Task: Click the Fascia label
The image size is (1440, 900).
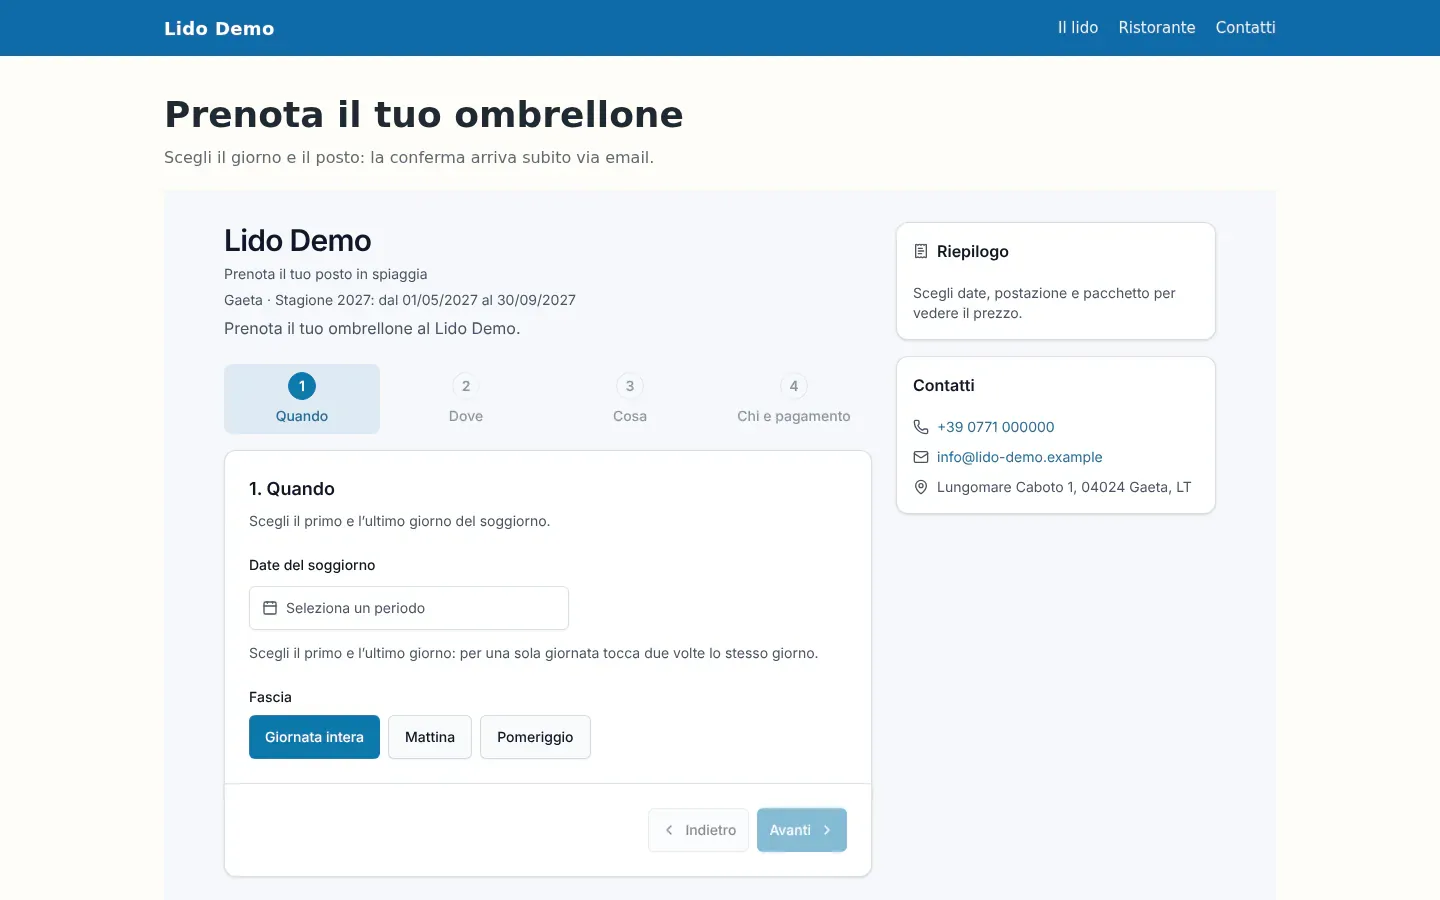Action: pyautogui.click(x=270, y=697)
